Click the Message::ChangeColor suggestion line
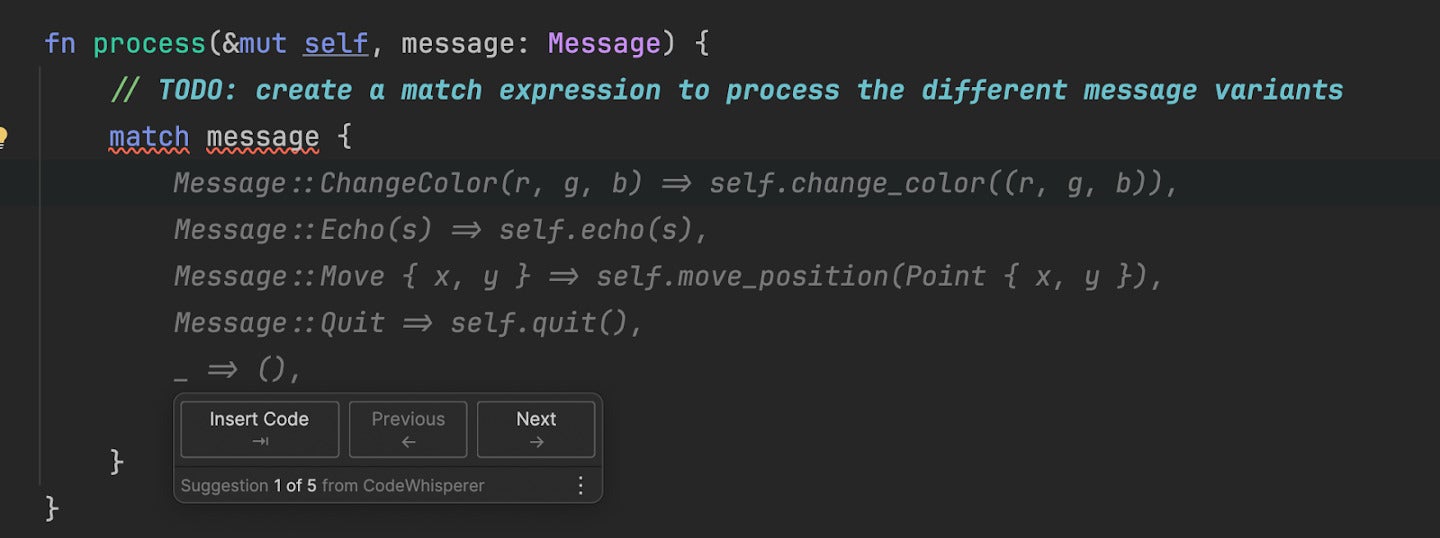This screenshot has height=538, width=1440. click(676, 184)
